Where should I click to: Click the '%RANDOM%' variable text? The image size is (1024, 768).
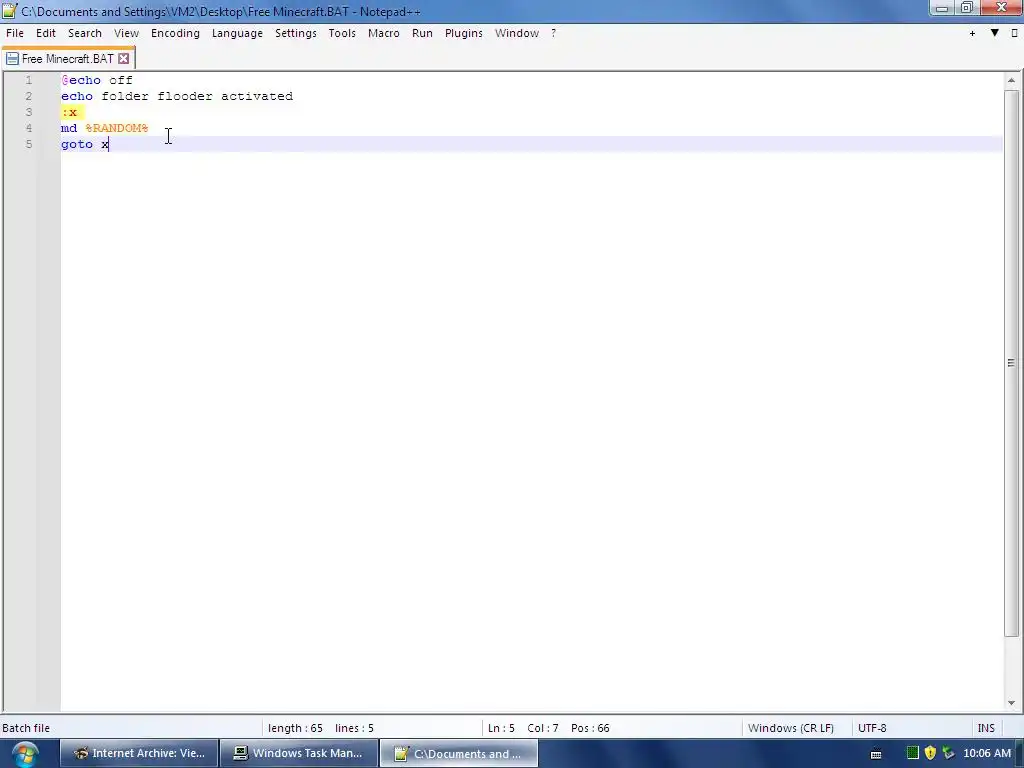[x=117, y=128]
